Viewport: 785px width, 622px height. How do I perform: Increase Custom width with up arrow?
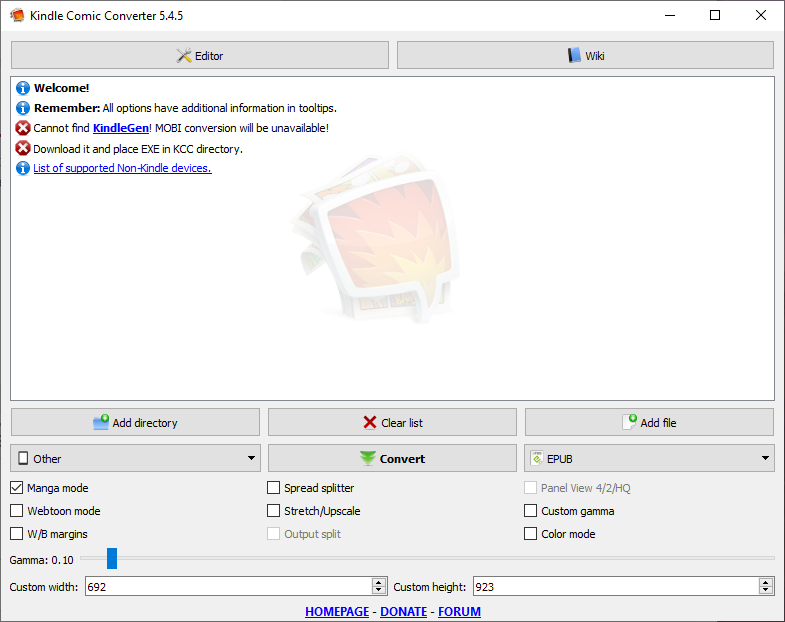pyautogui.click(x=379, y=582)
